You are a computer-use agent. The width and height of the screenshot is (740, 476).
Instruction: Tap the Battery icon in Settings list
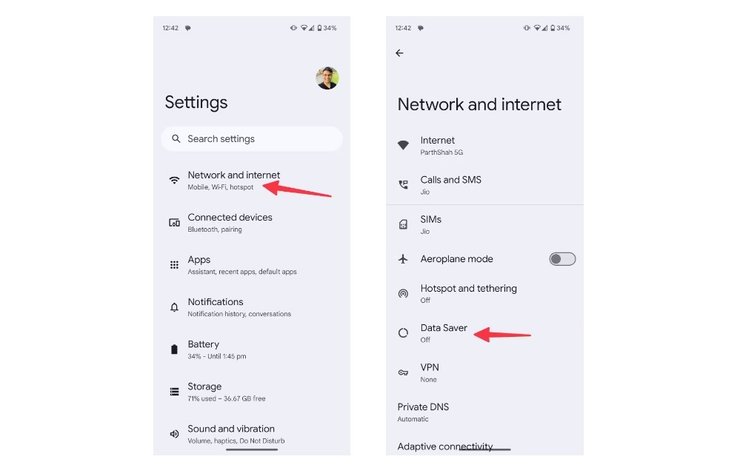point(174,350)
